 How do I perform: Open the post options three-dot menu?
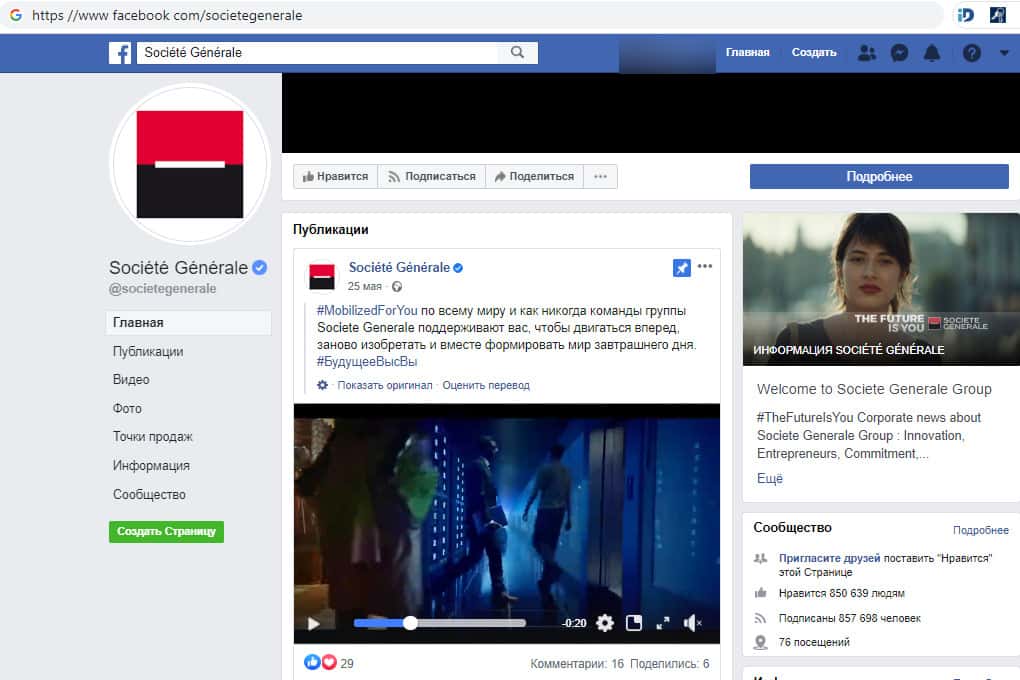click(x=705, y=267)
